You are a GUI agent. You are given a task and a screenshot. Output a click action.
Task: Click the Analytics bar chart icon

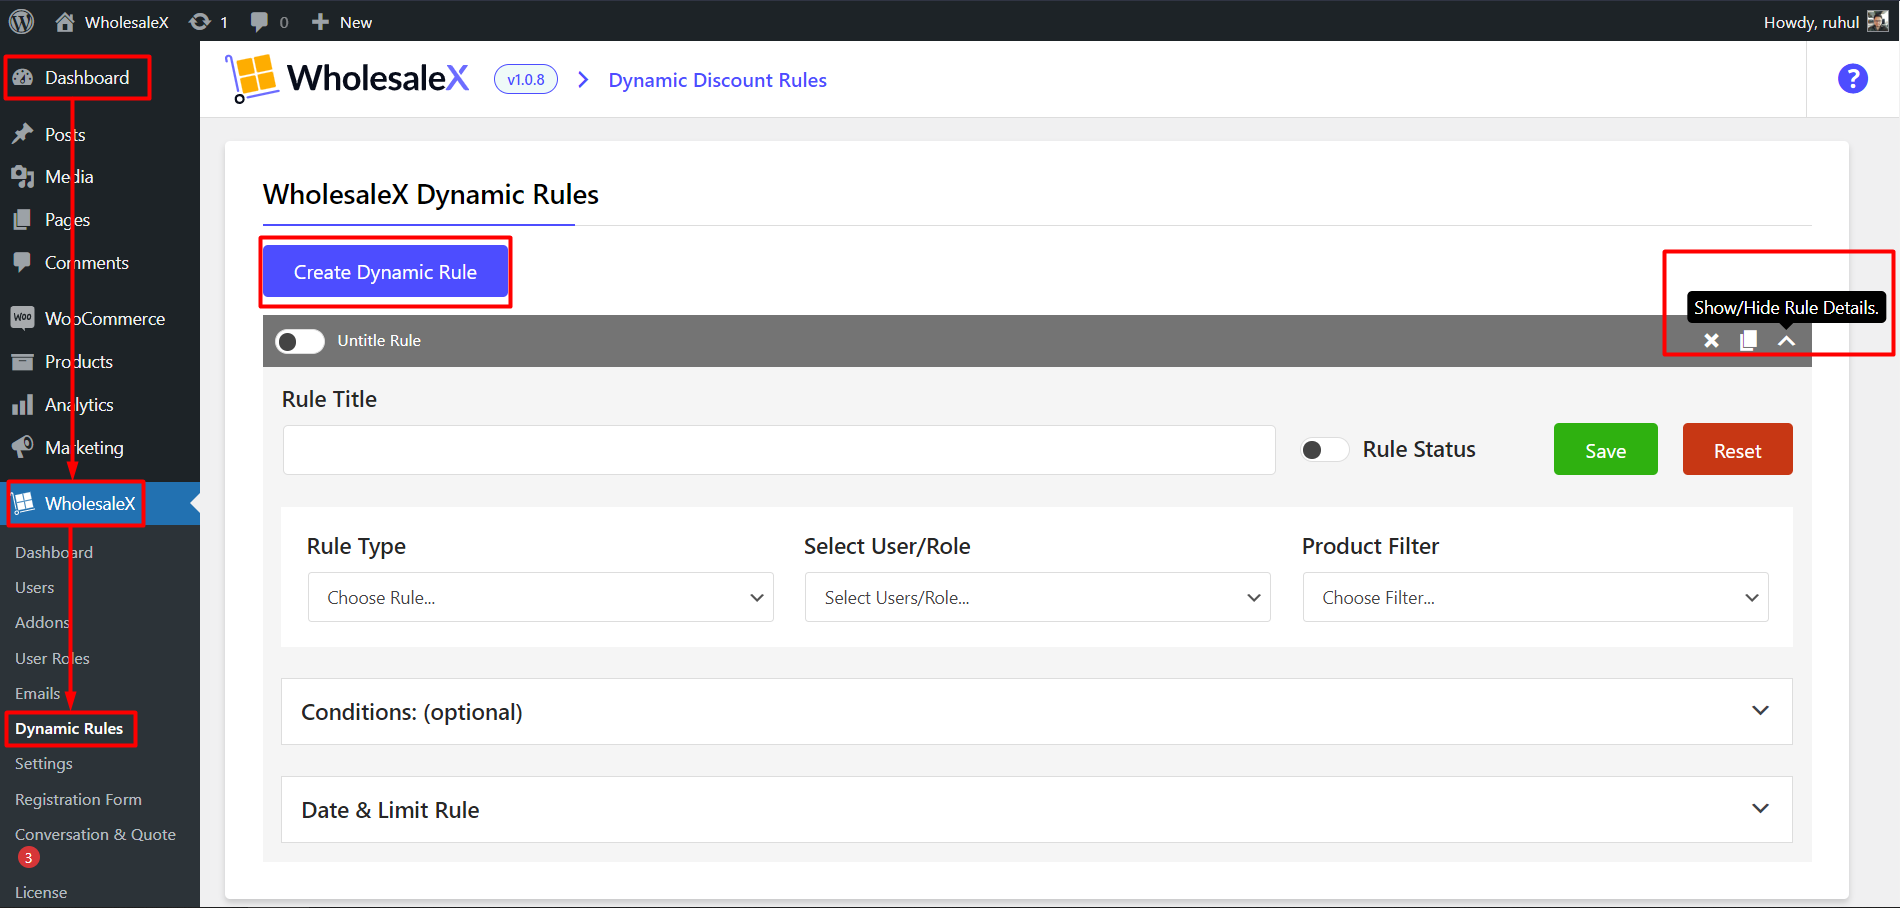tap(22, 405)
